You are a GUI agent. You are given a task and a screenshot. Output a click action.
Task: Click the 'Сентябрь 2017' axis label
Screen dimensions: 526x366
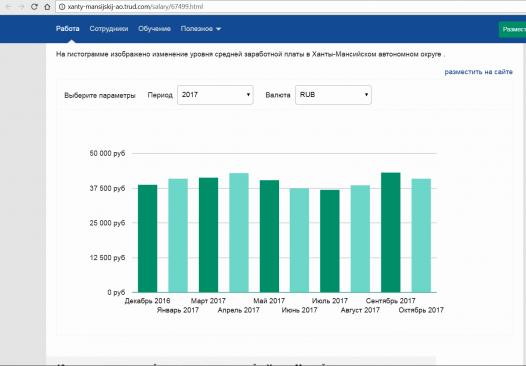pos(390,301)
